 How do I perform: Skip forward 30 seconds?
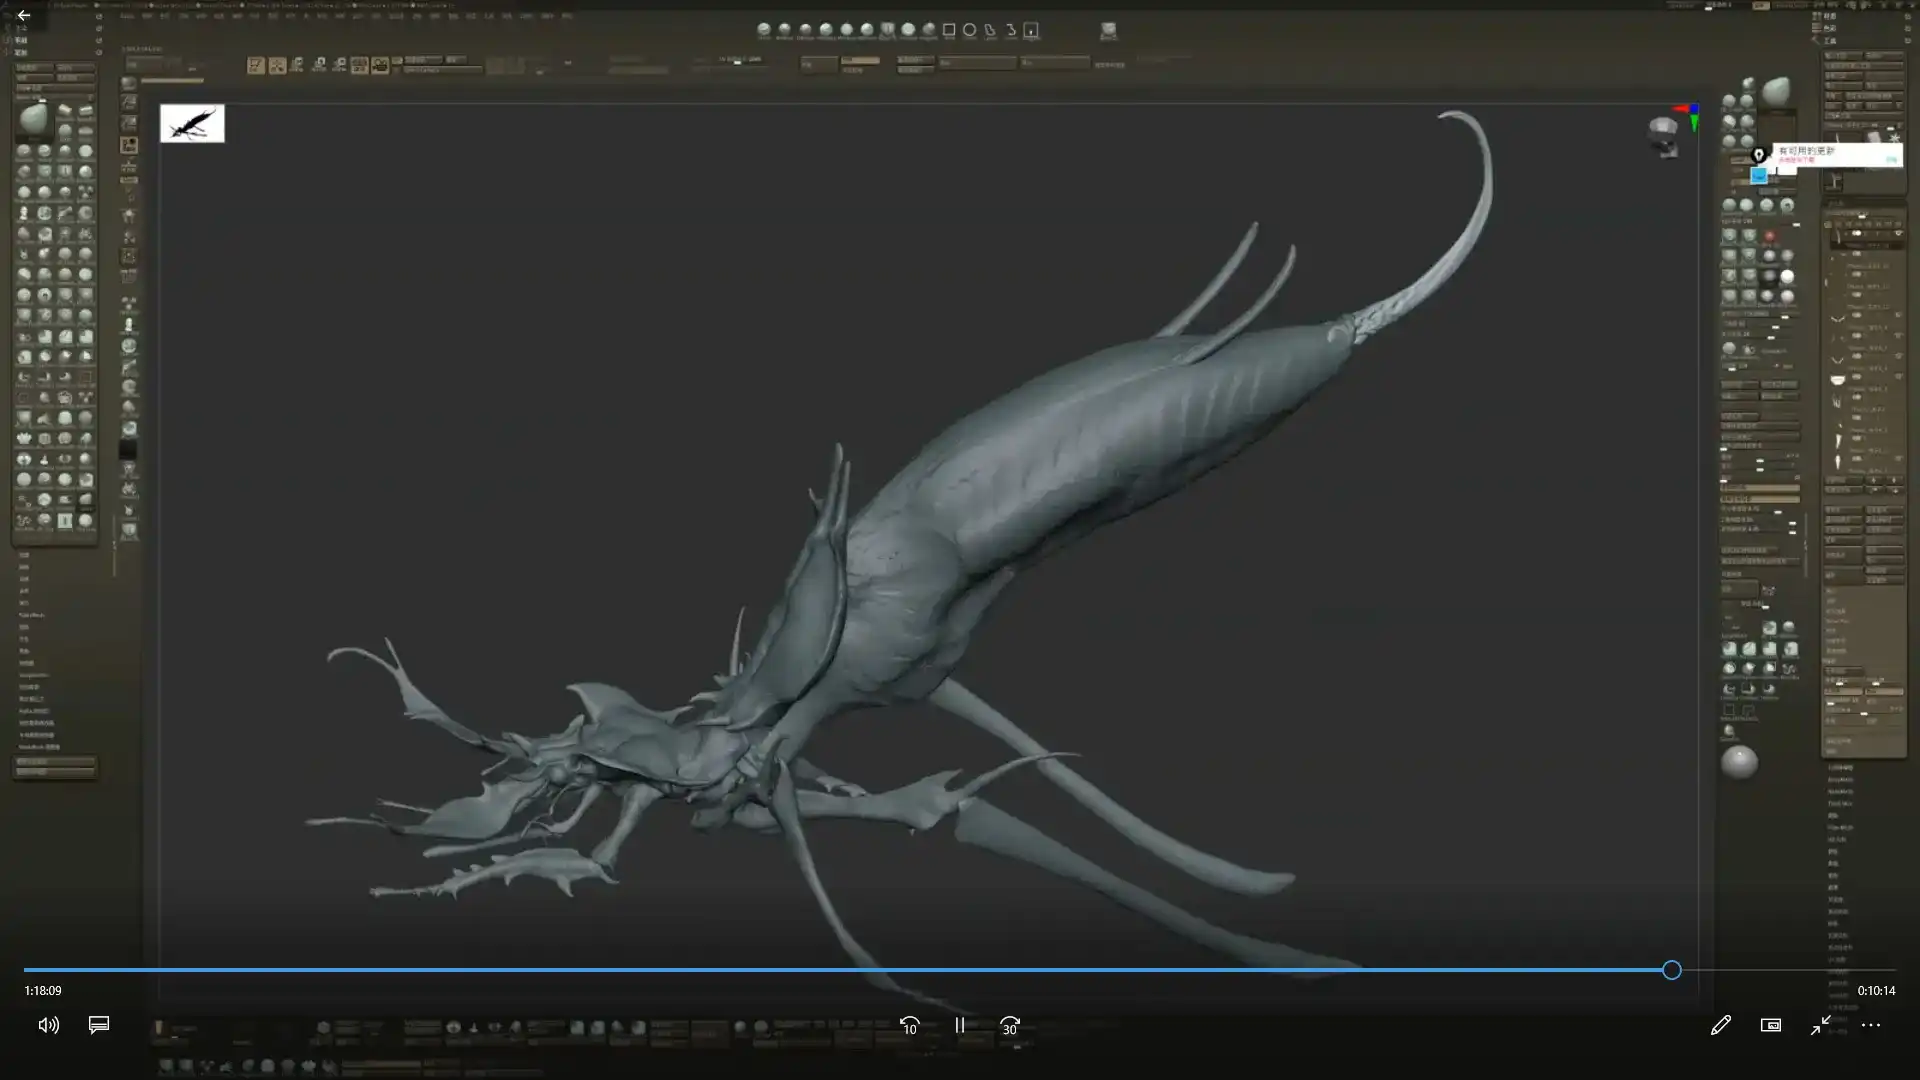1010,1025
